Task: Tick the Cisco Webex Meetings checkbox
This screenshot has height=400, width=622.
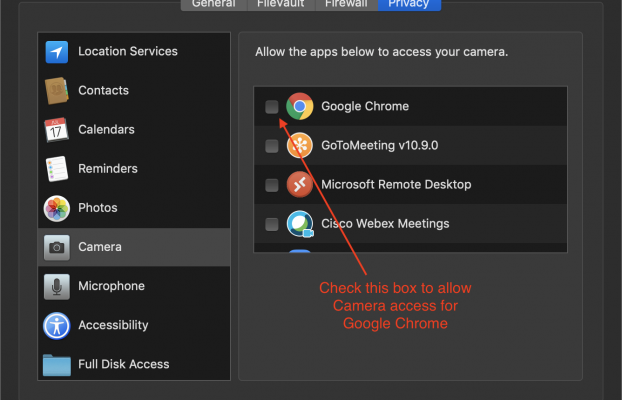Action: click(x=272, y=224)
